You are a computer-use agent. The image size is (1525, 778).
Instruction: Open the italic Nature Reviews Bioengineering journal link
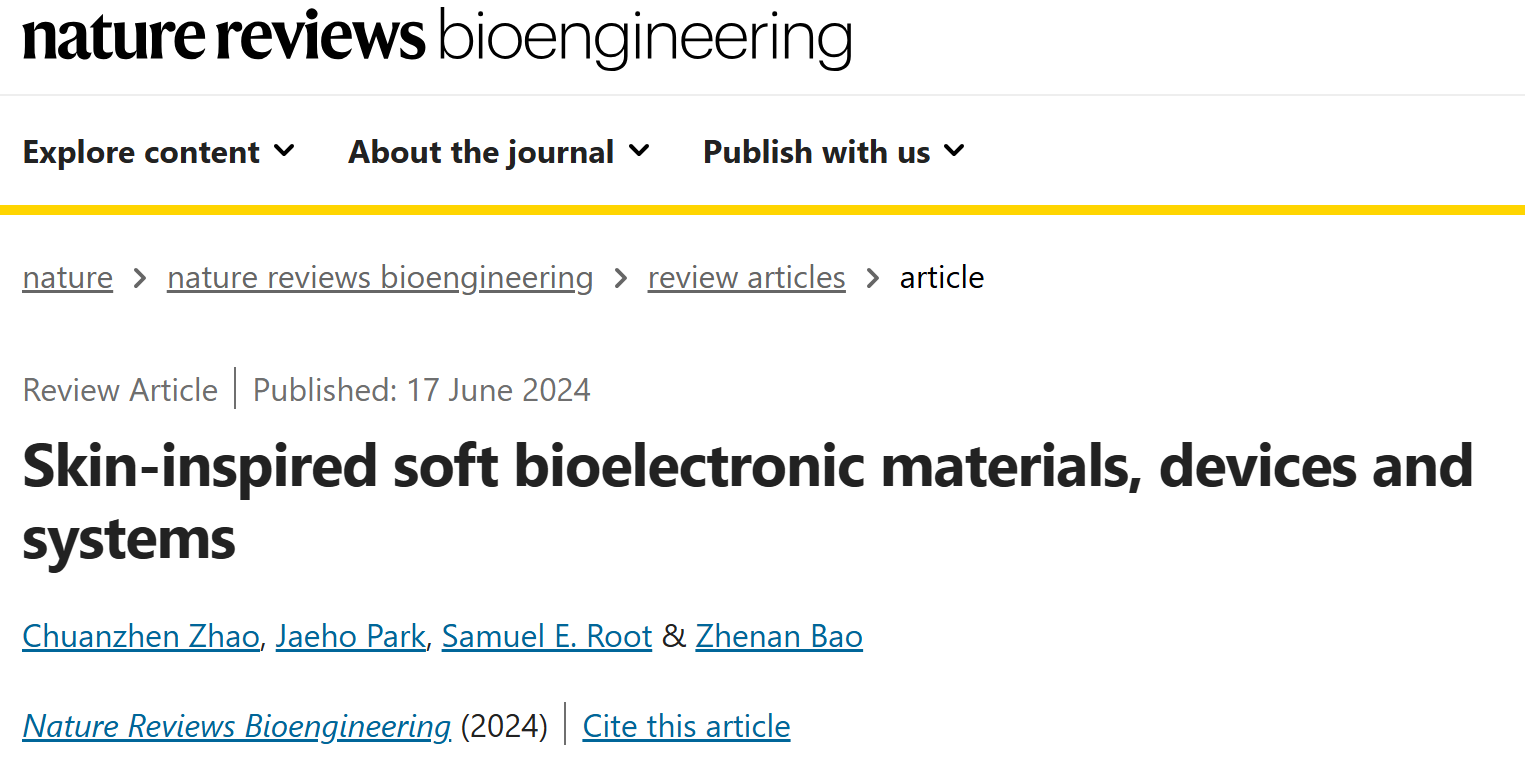pos(237,726)
